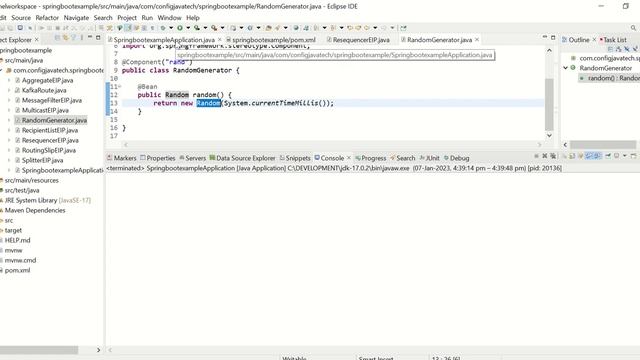Select RecipientListEIP.java in Project Explorer
This screenshot has height=360, width=640.
pos(50,130)
